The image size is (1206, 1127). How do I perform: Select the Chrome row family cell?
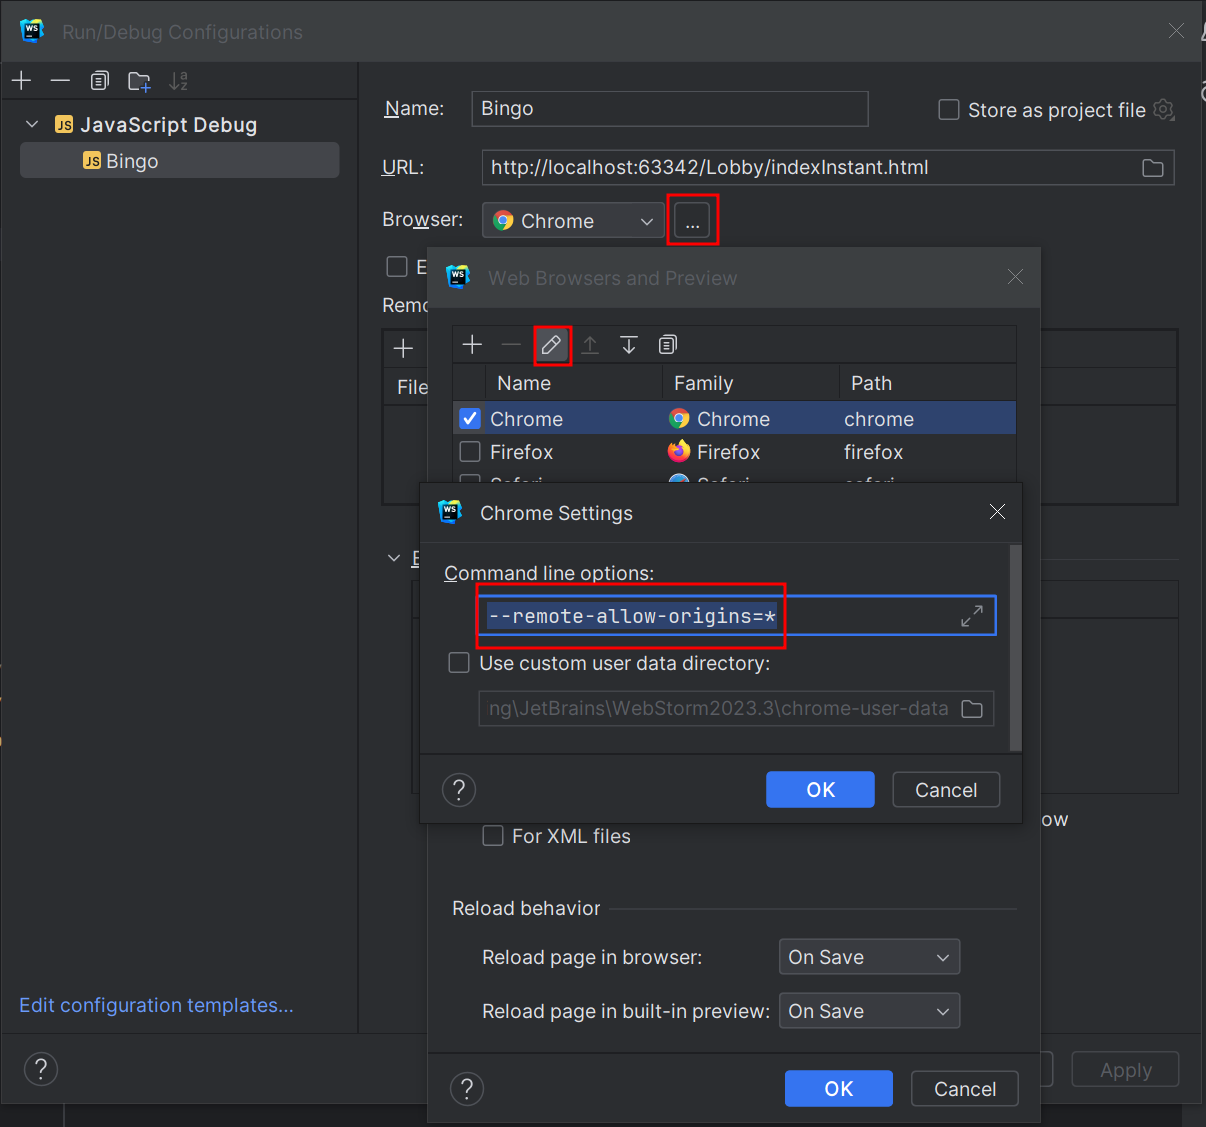click(x=750, y=418)
